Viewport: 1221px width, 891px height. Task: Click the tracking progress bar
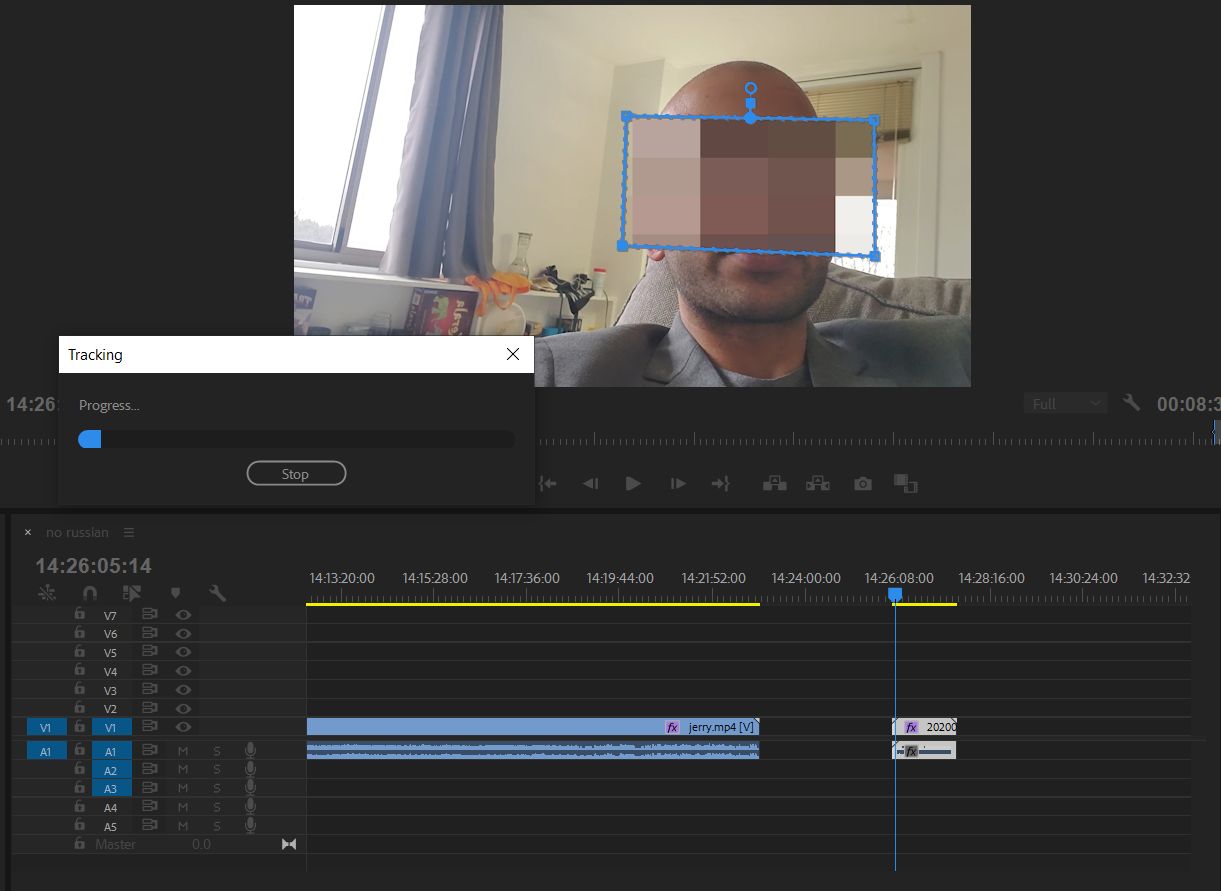pyautogui.click(x=296, y=439)
